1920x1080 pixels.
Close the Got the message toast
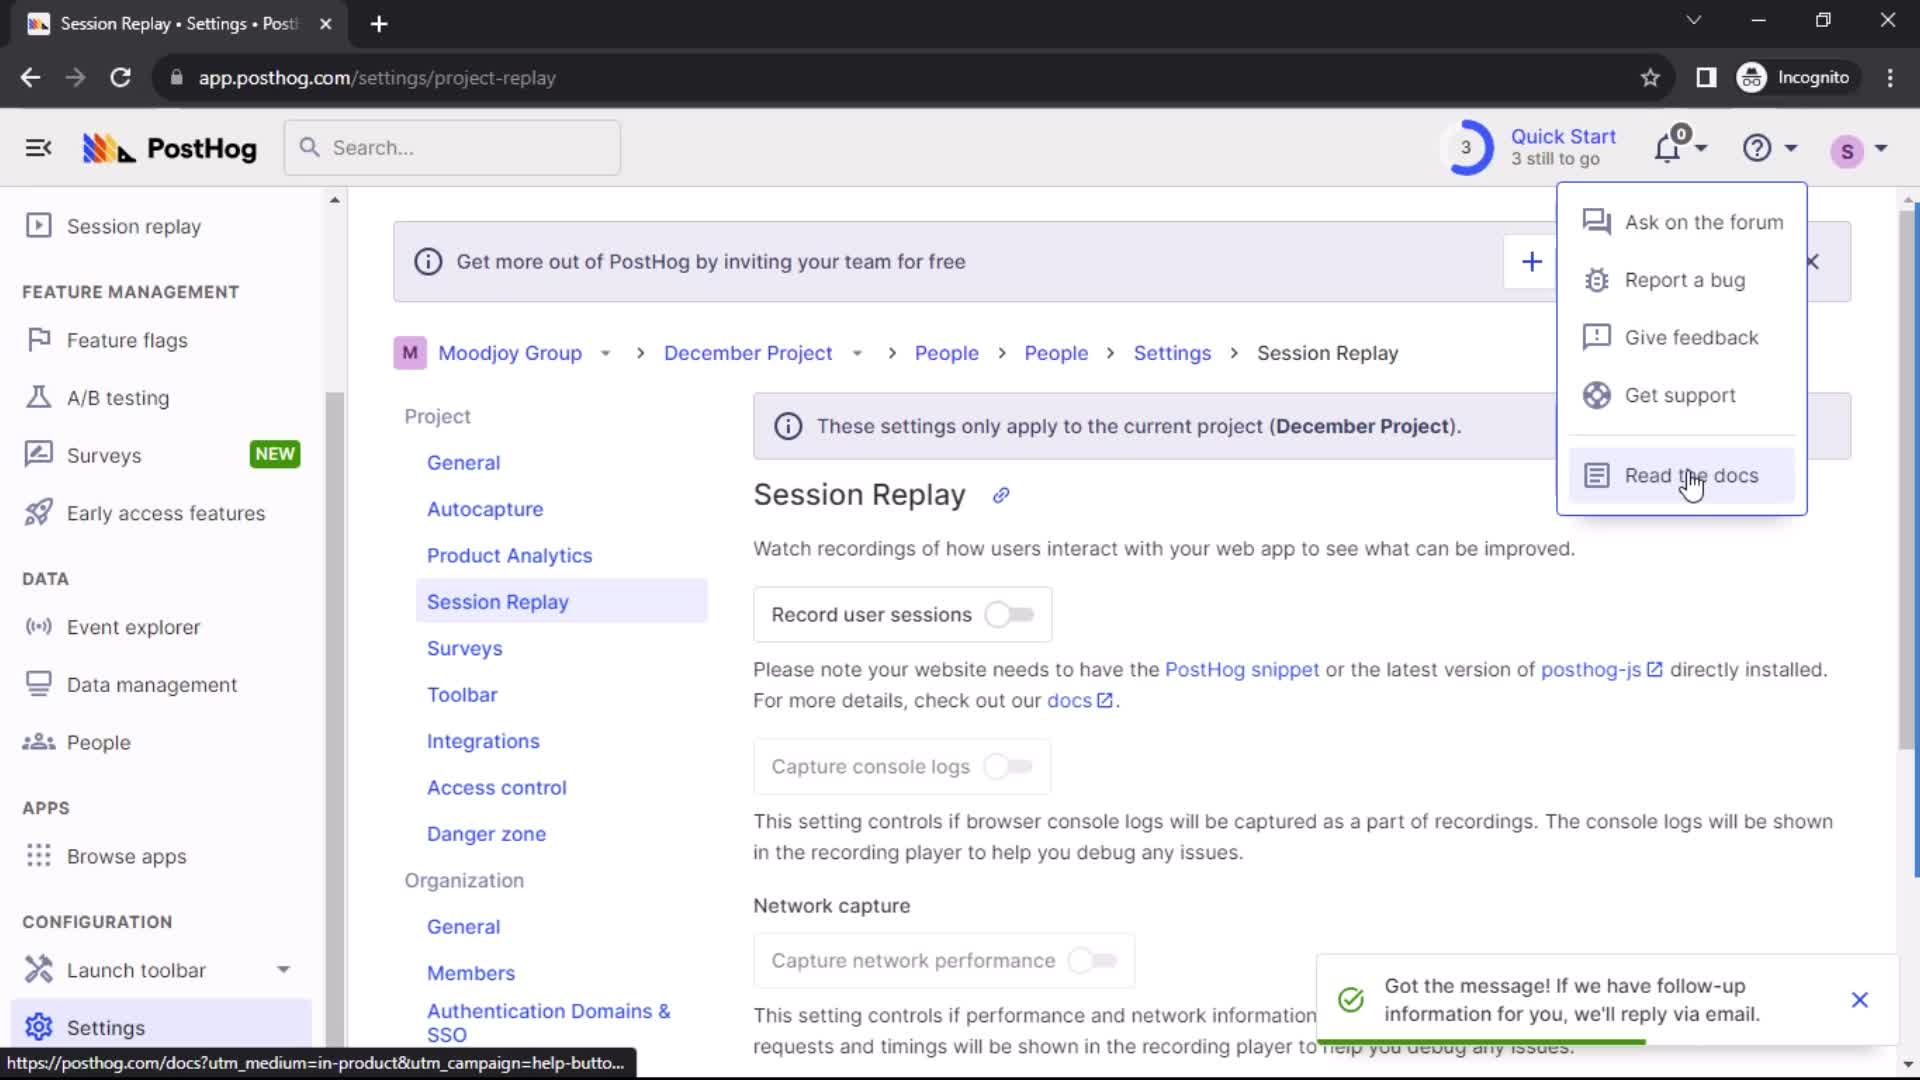coord(1860,1000)
